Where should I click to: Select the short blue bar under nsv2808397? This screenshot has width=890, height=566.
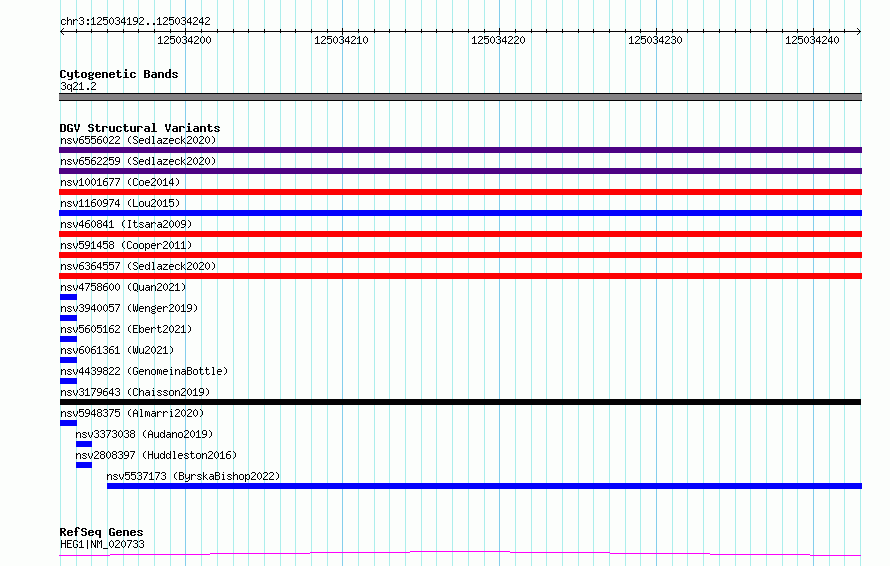[x=84, y=465]
